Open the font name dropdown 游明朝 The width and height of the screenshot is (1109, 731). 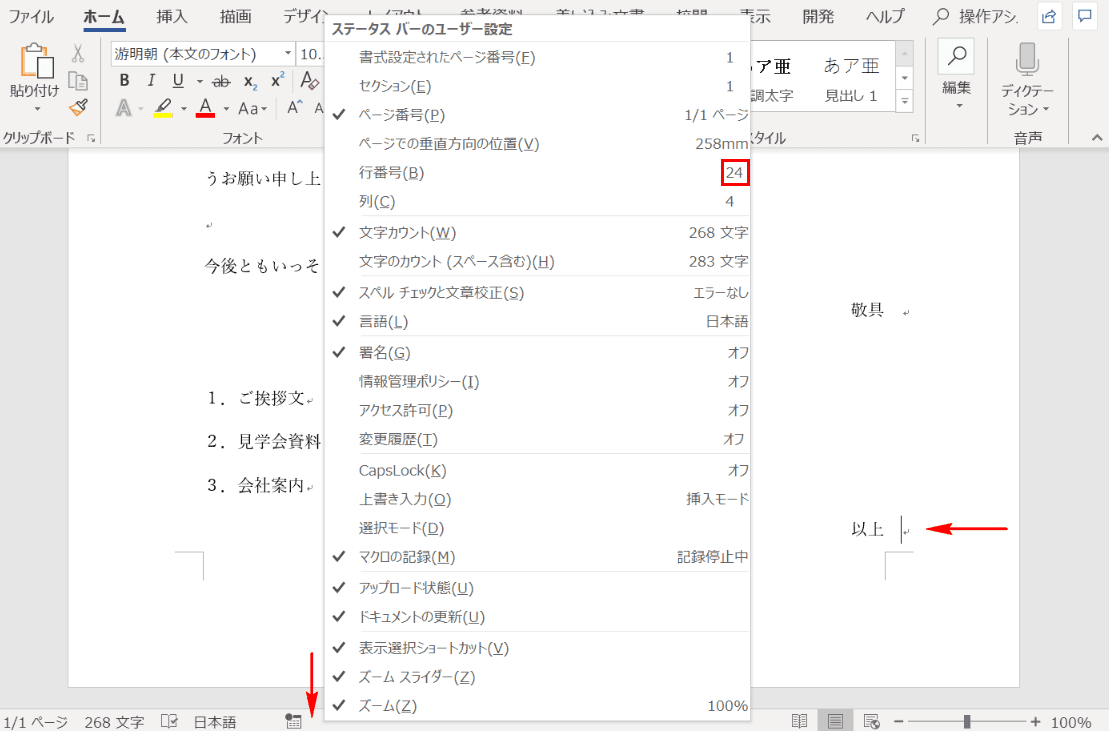tap(288, 54)
